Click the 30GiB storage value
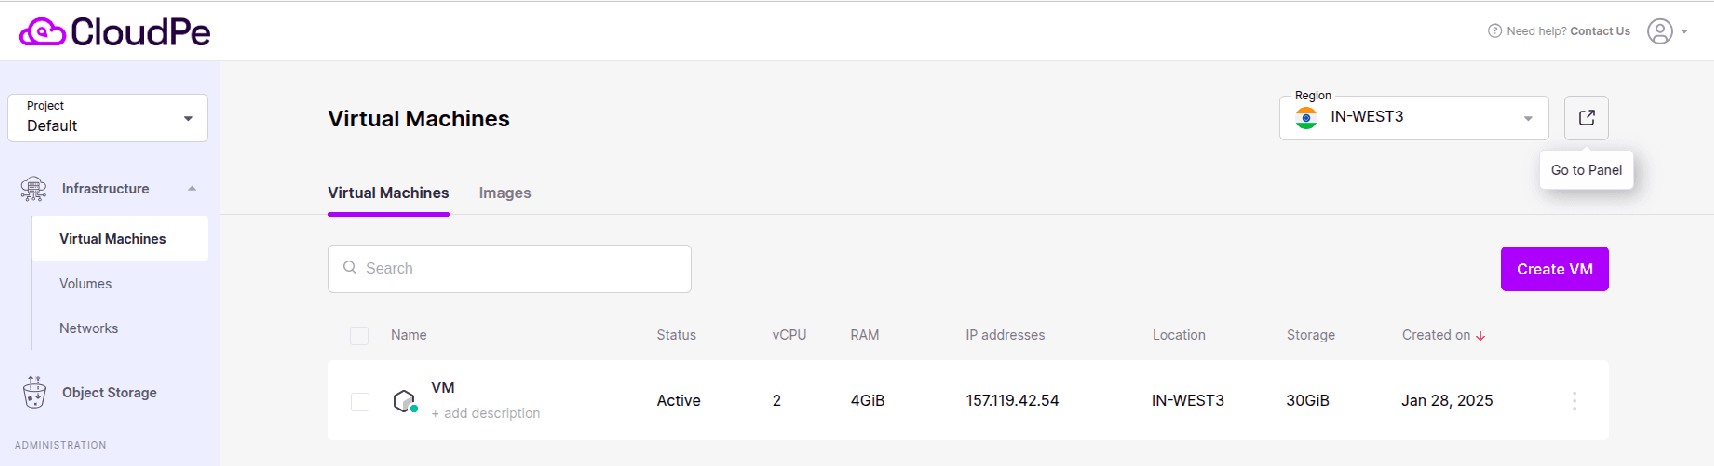Screen dimensions: 1714x466 [1308, 401]
